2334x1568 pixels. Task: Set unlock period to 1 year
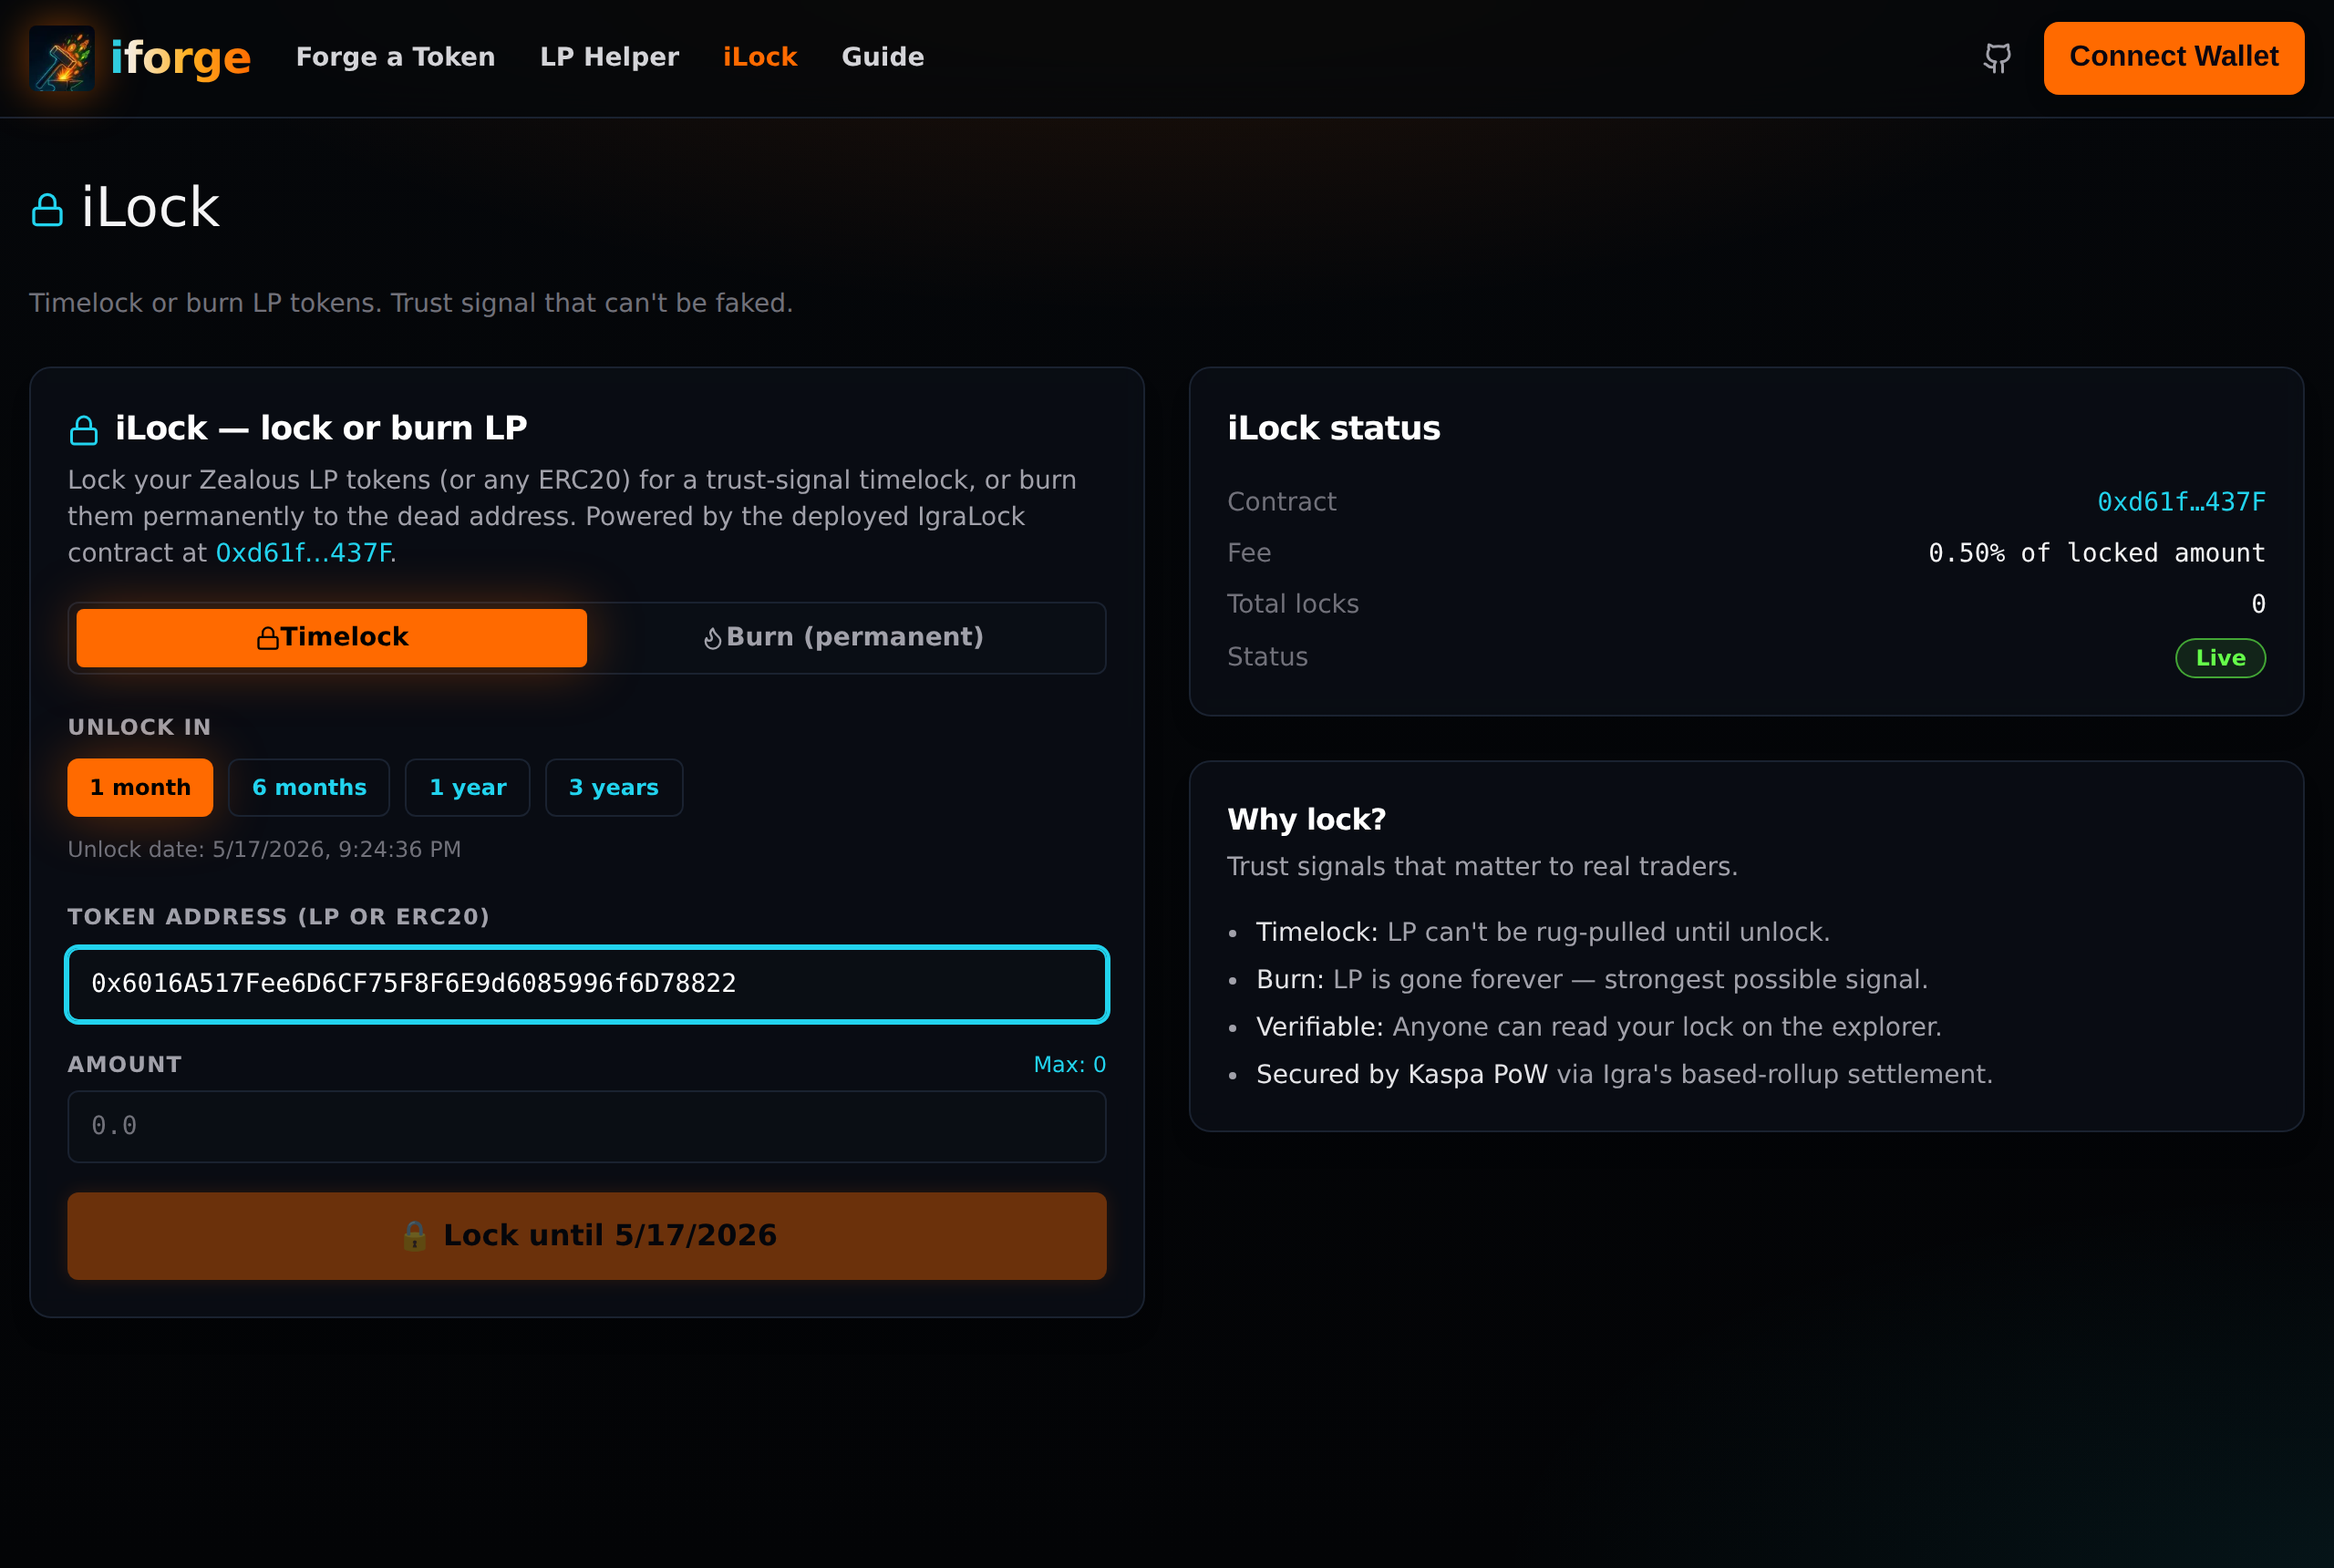[x=467, y=787]
